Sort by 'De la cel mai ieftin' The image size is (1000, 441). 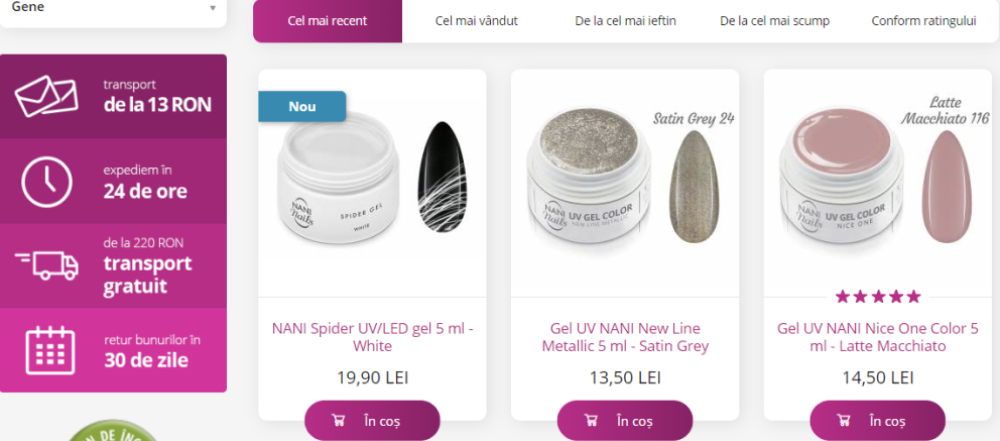(626, 21)
